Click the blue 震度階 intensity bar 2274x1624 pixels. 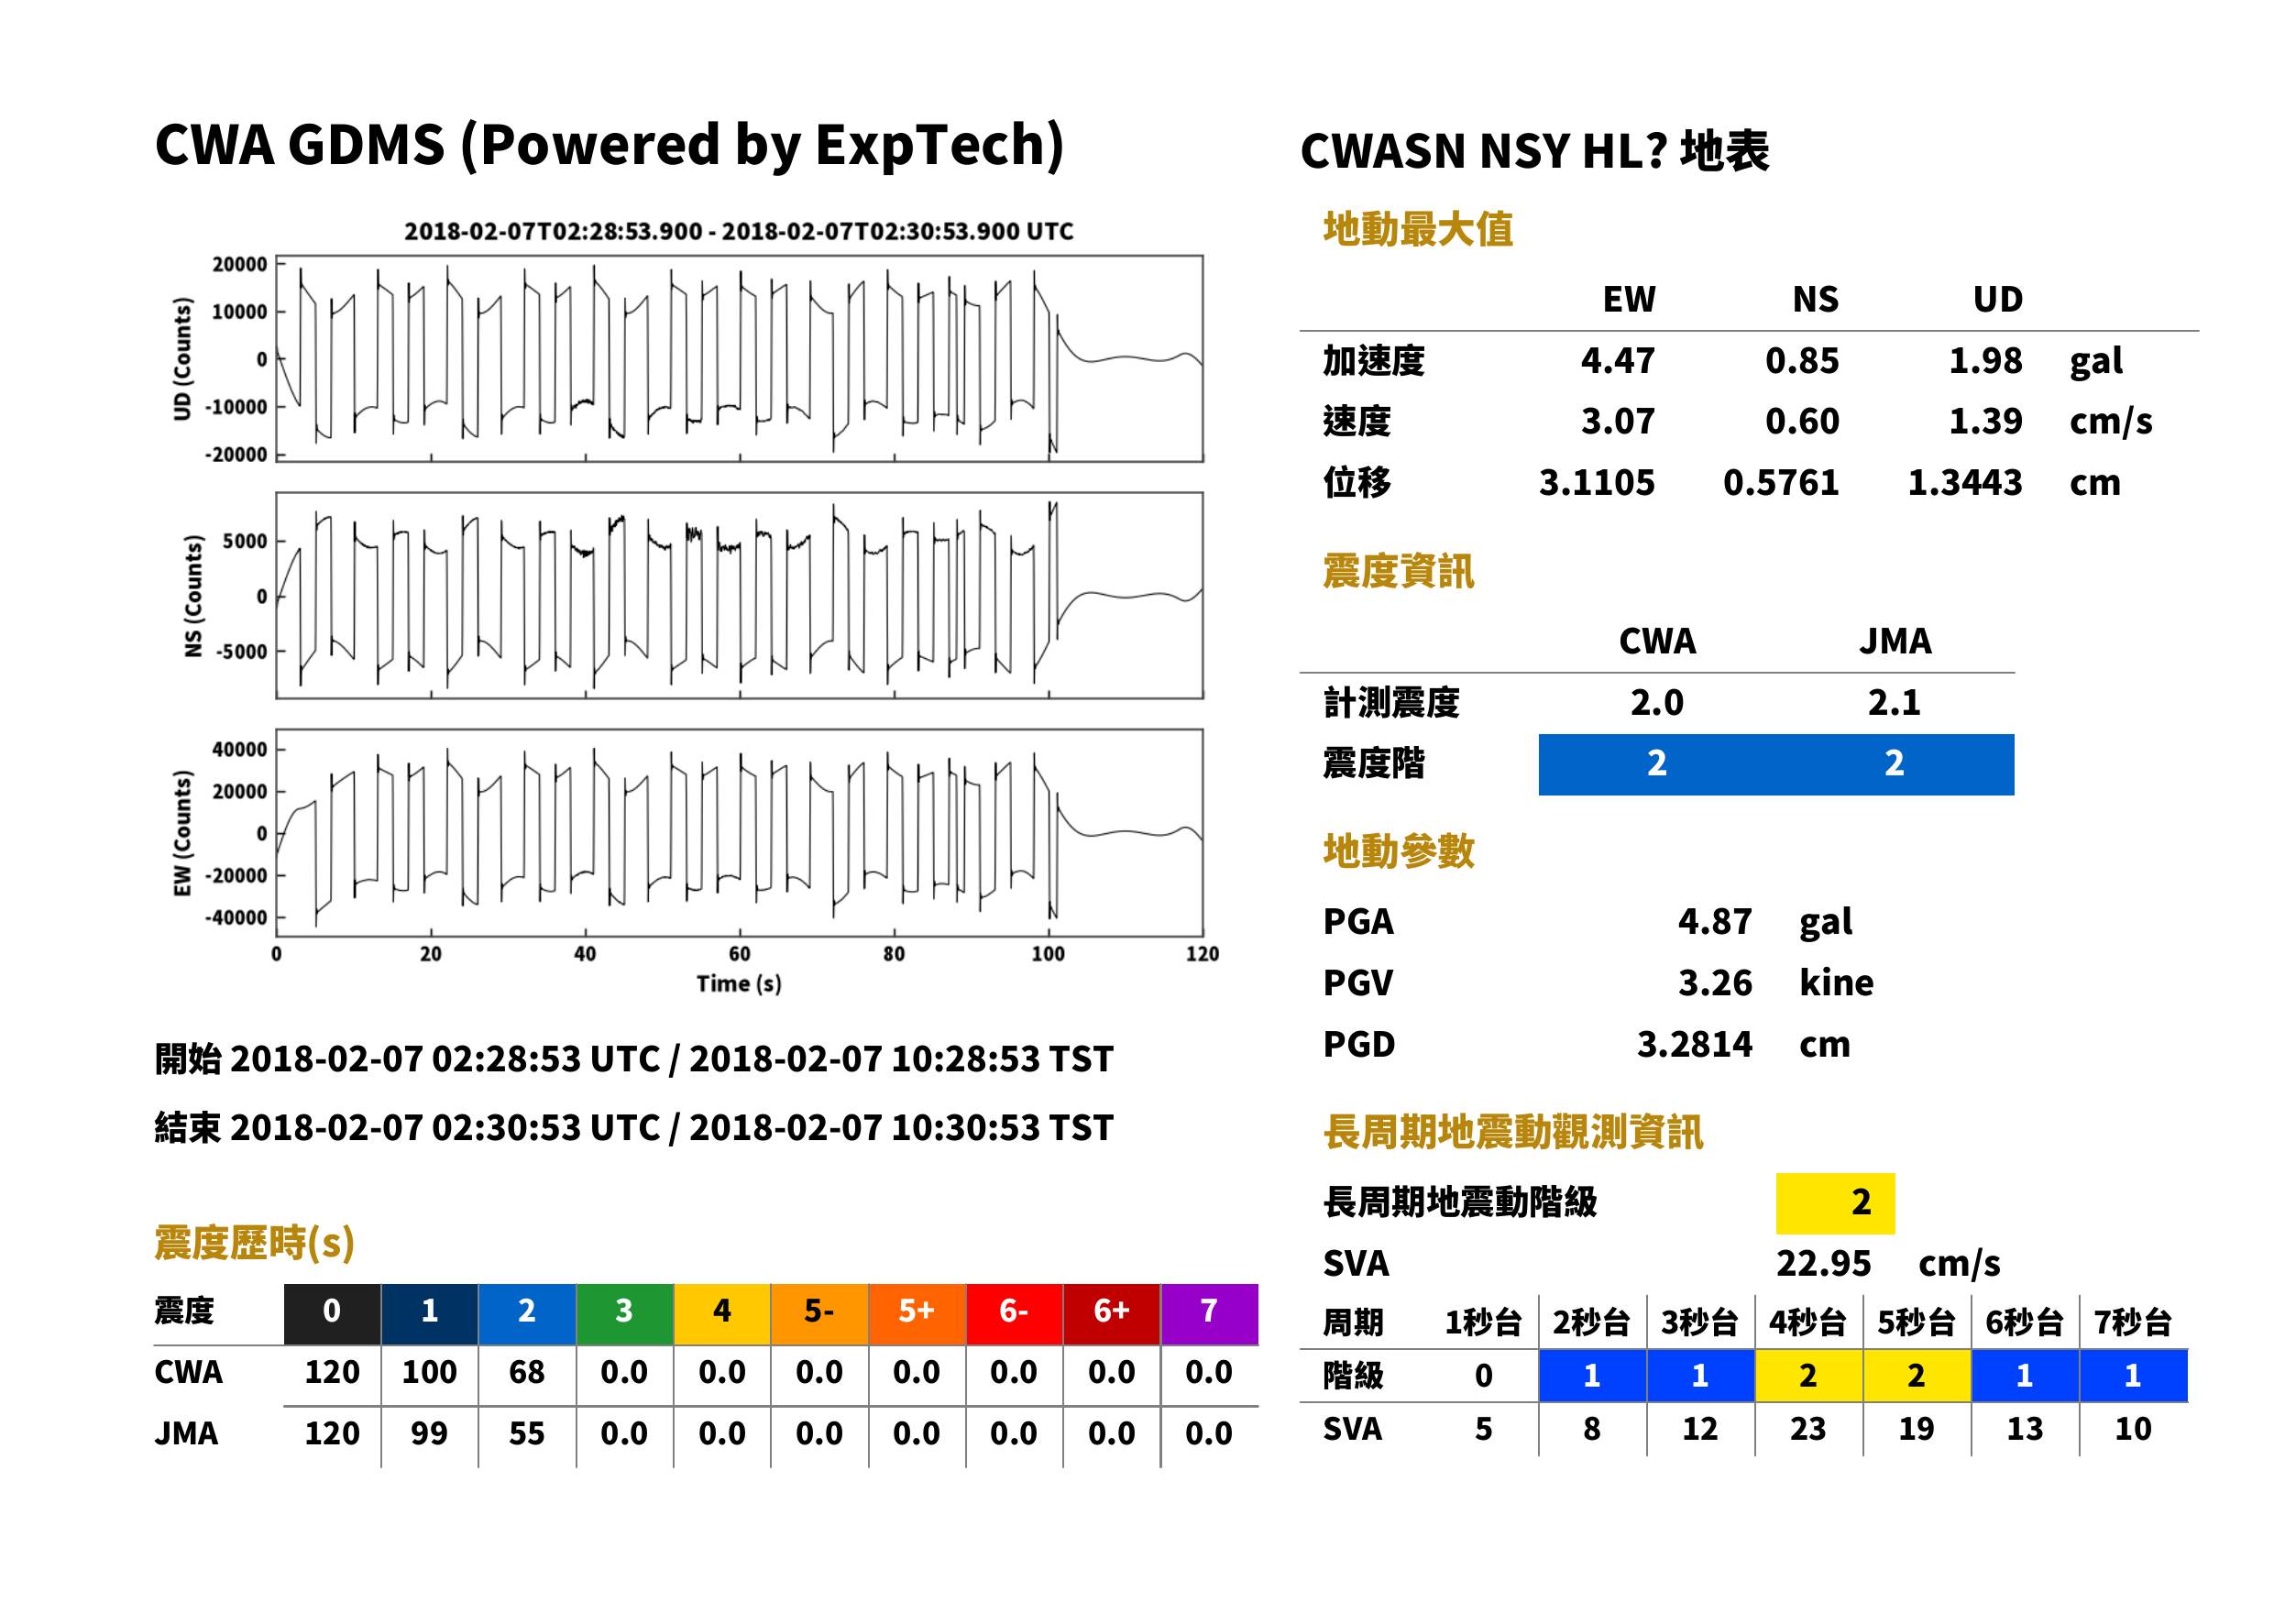pyautogui.click(x=1776, y=765)
